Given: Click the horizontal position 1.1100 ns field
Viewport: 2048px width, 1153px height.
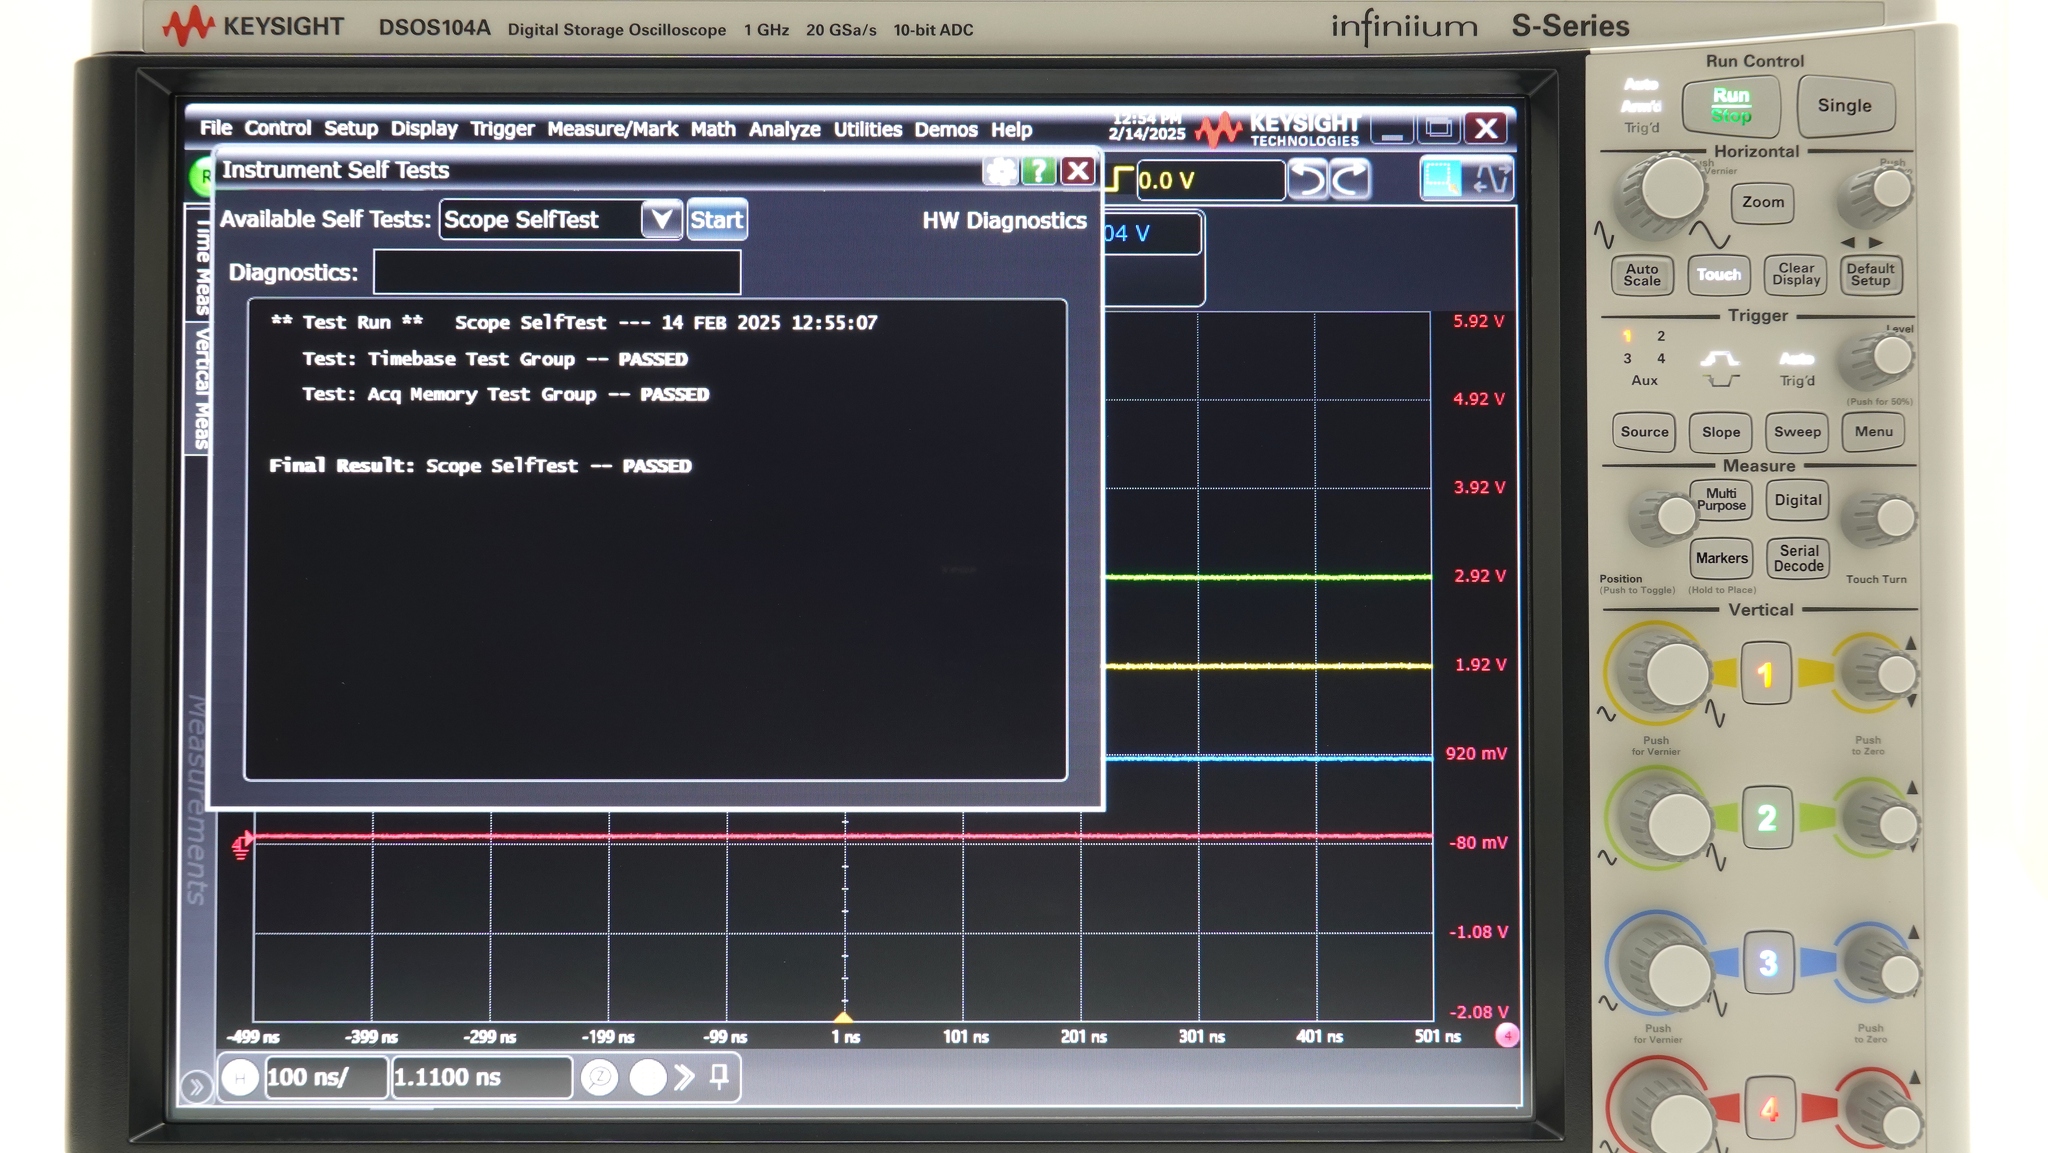Looking at the screenshot, I should pos(481,1077).
